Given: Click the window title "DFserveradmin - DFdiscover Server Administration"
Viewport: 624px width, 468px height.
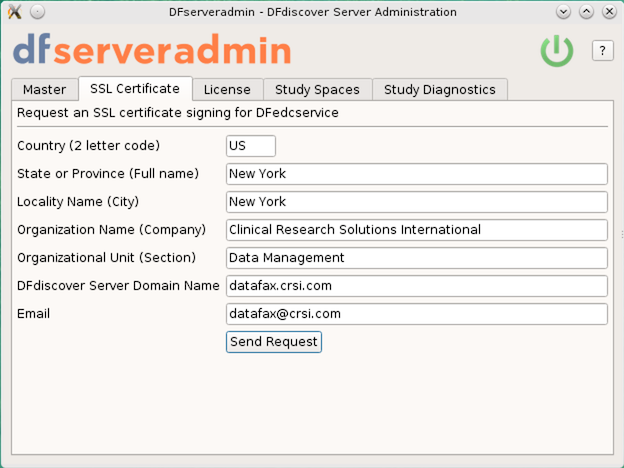Looking at the screenshot, I should coord(313,12).
